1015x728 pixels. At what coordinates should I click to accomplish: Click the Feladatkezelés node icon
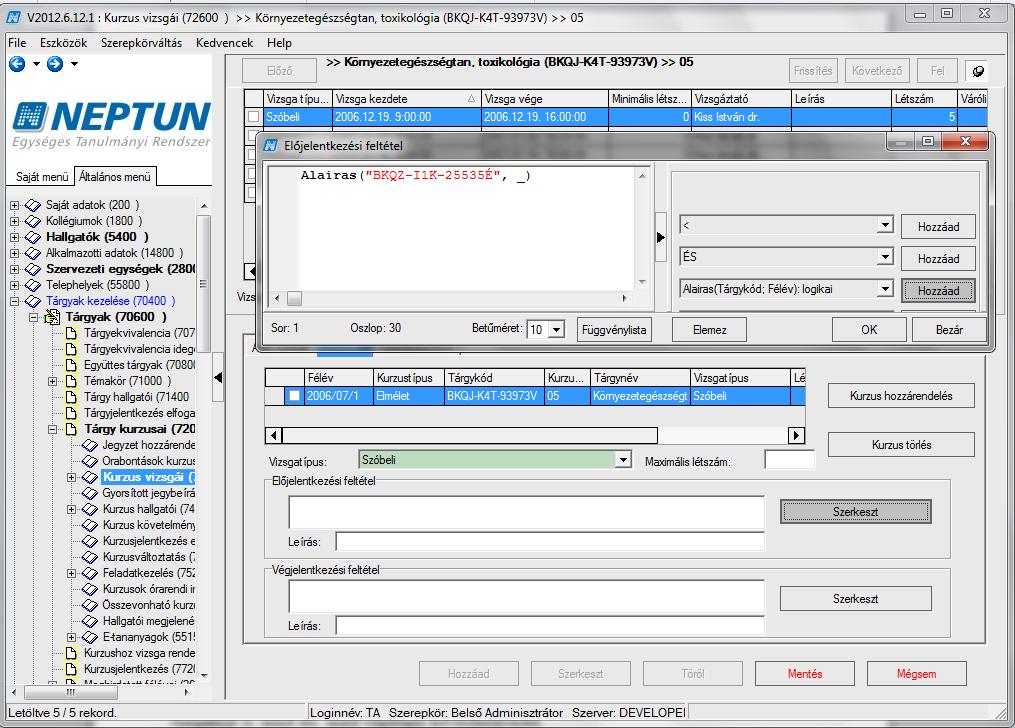[x=90, y=573]
